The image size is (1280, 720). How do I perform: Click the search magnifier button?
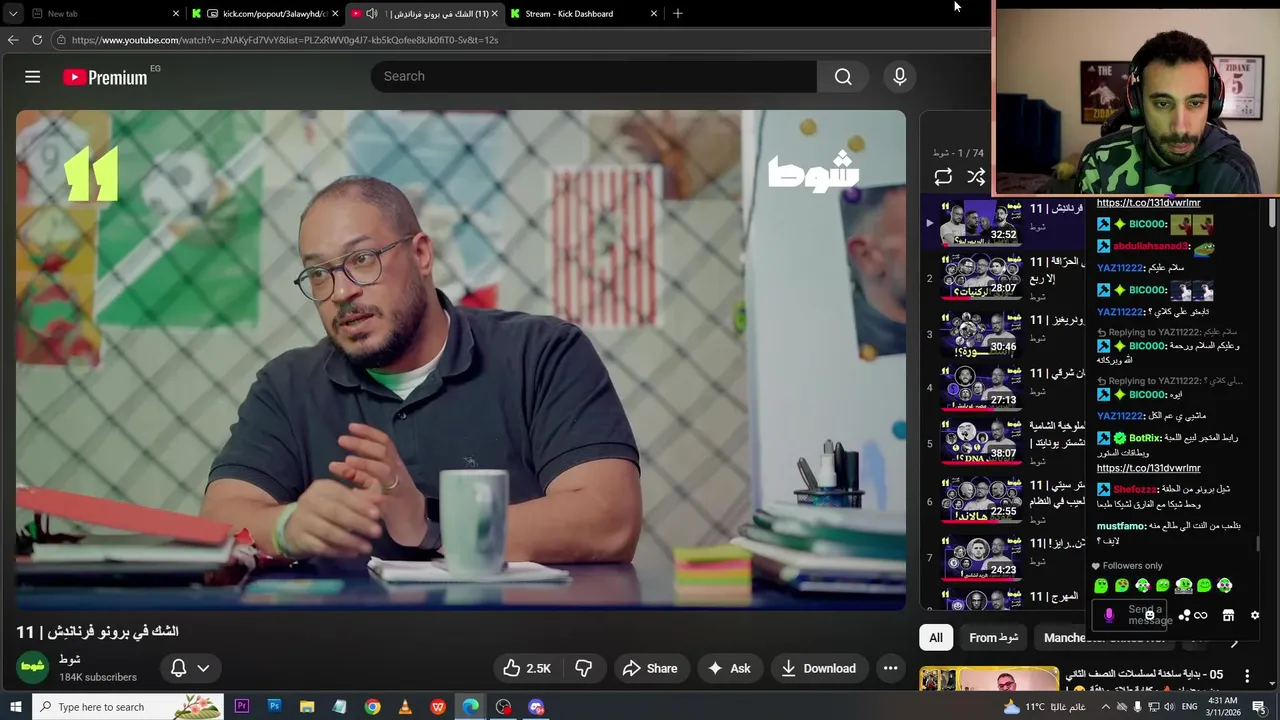pos(843,77)
